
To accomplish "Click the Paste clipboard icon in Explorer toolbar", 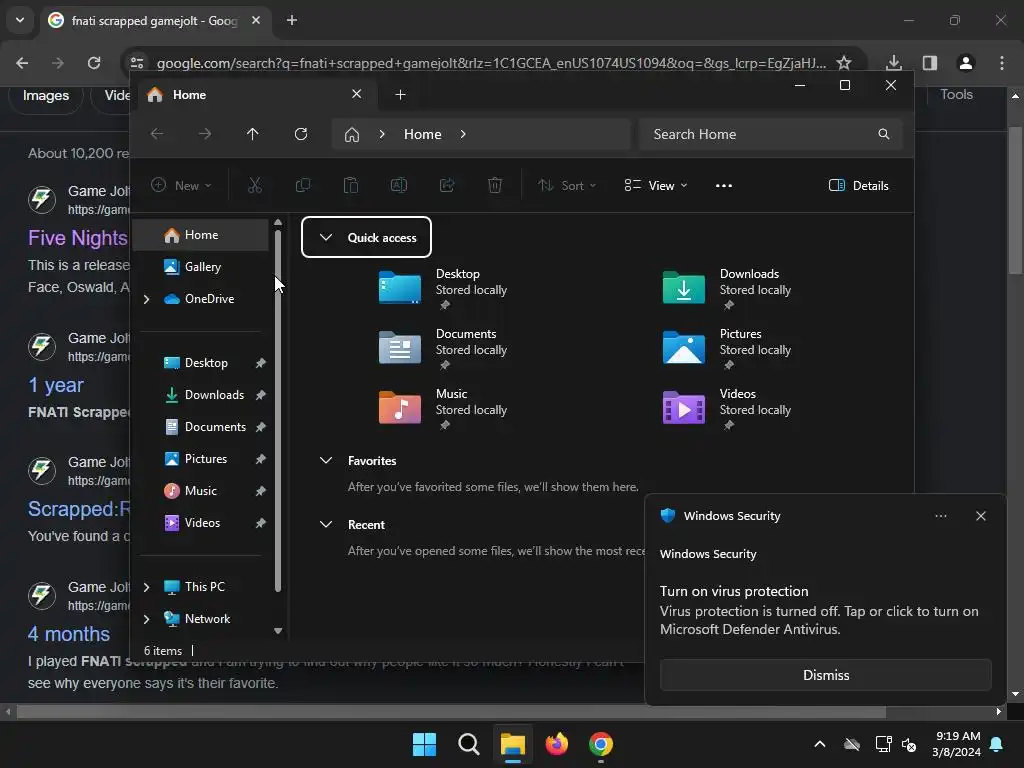I will 351,185.
